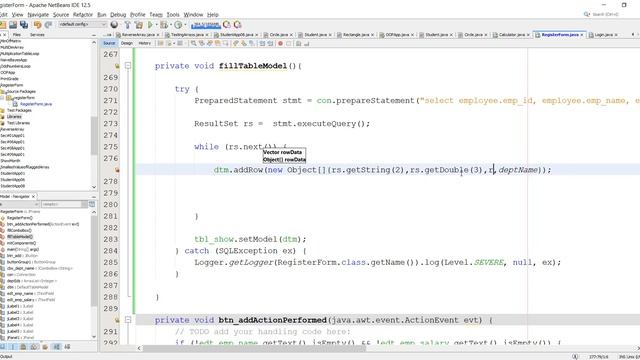Image resolution: width=640 pixels, height=360 pixels.
Task: Switch to the Design view button
Action: pyautogui.click(x=127, y=43)
